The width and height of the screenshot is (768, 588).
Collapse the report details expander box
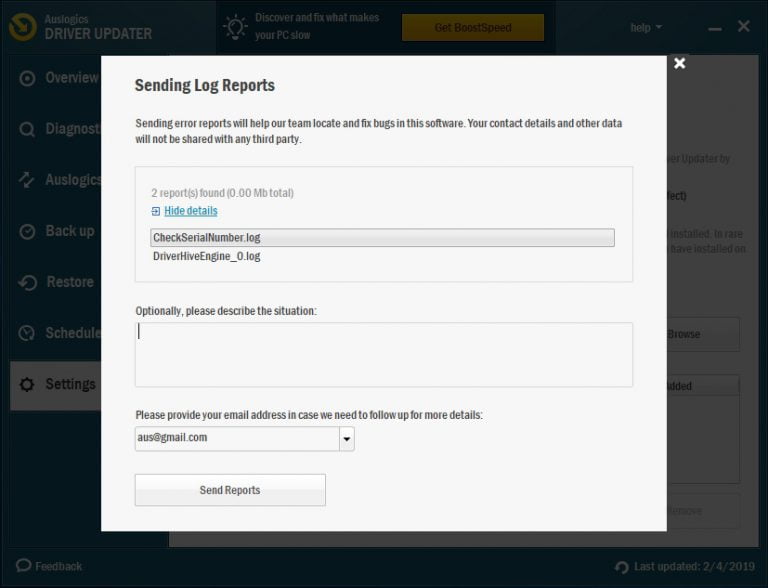point(155,211)
